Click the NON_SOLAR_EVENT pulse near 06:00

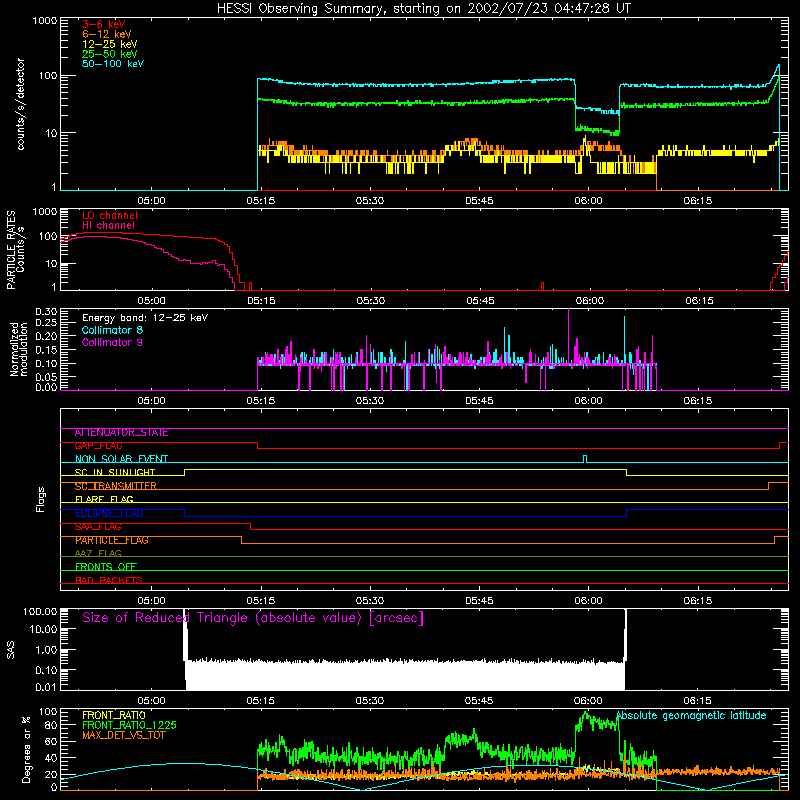point(585,459)
